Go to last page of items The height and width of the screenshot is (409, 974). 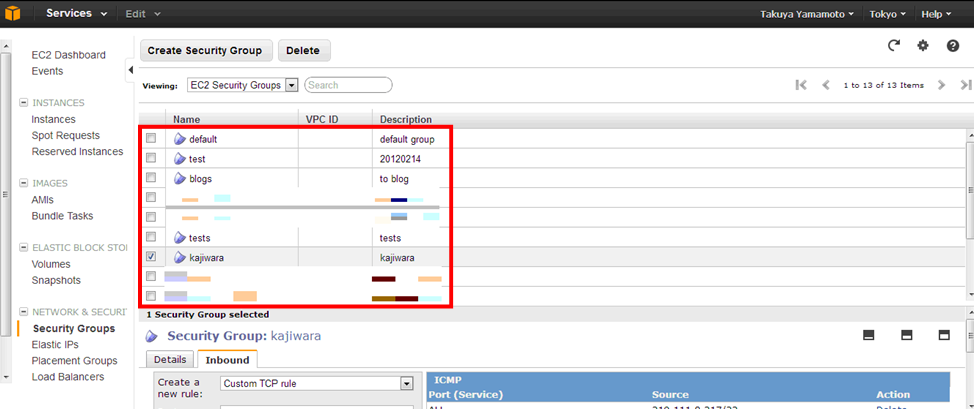(x=965, y=85)
